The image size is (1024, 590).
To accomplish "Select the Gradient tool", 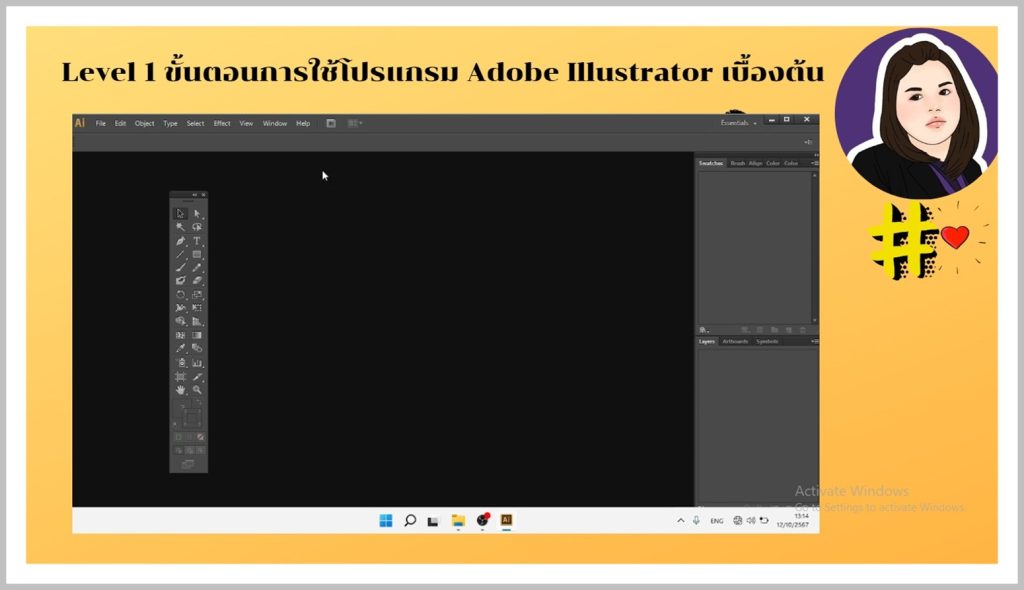I will [x=197, y=335].
